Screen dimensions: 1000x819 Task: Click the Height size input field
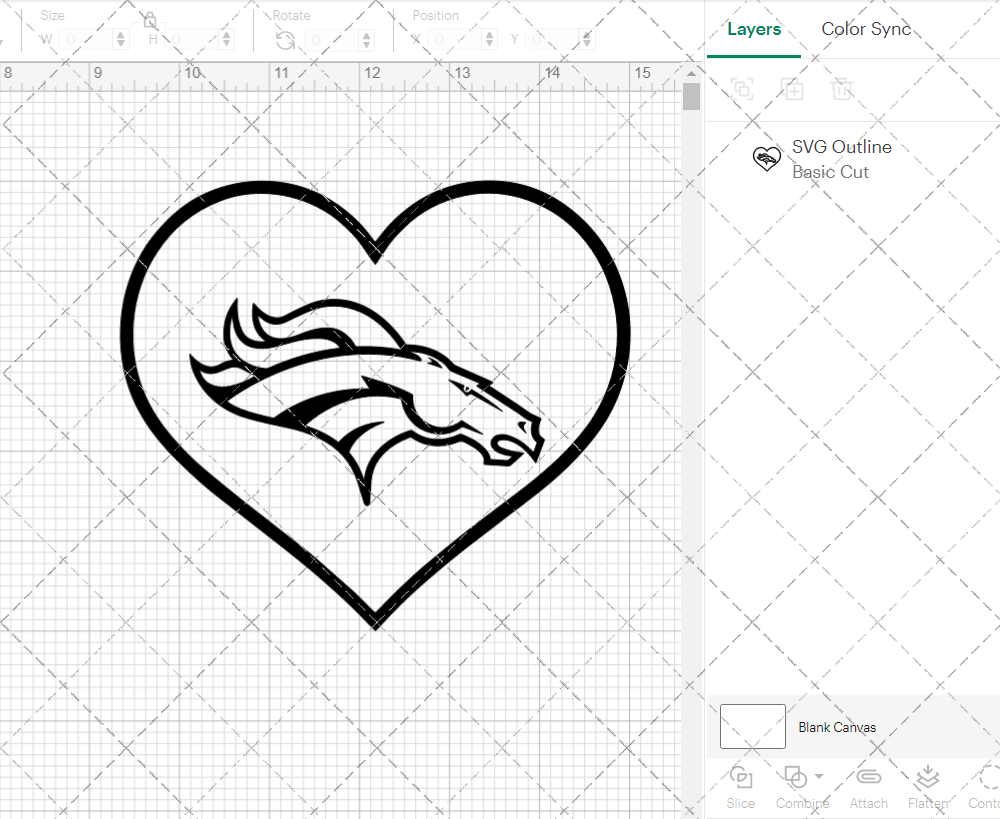coord(192,40)
